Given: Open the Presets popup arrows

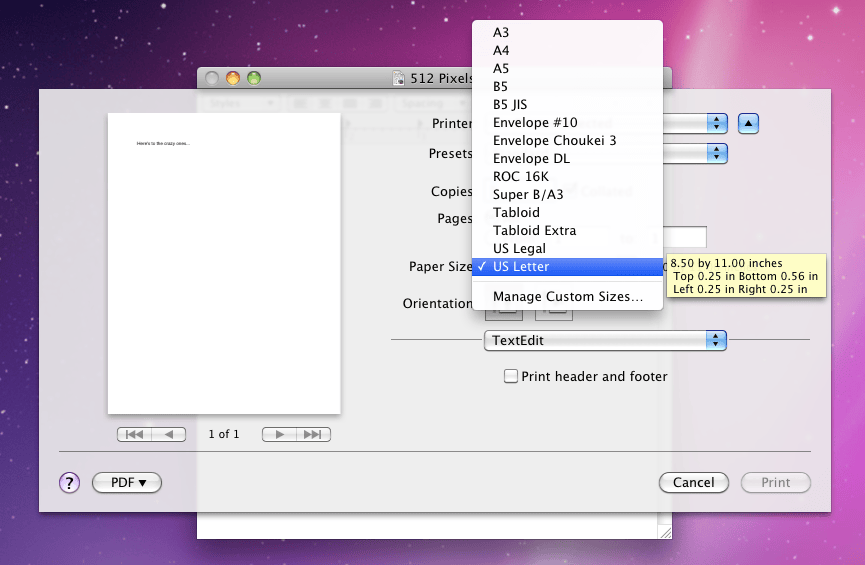Looking at the screenshot, I should pyautogui.click(x=717, y=153).
